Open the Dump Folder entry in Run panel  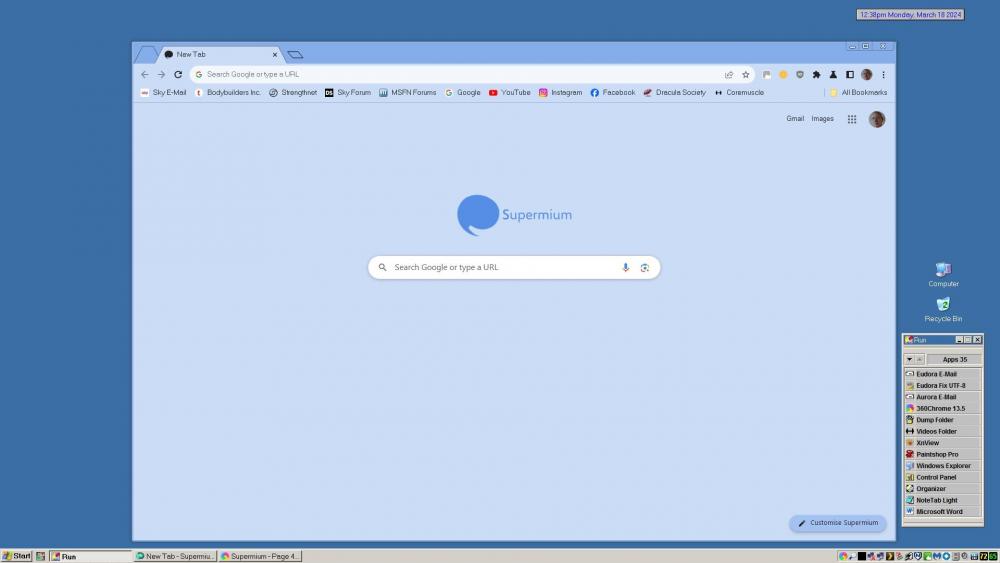click(943, 420)
